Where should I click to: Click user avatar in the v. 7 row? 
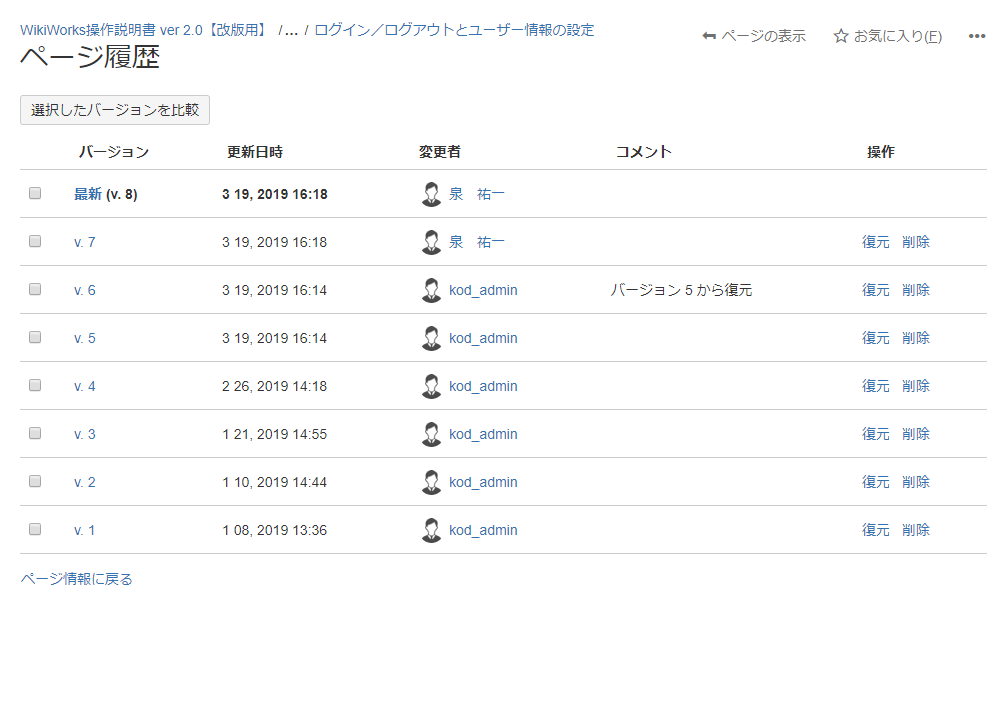click(x=431, y=242)
